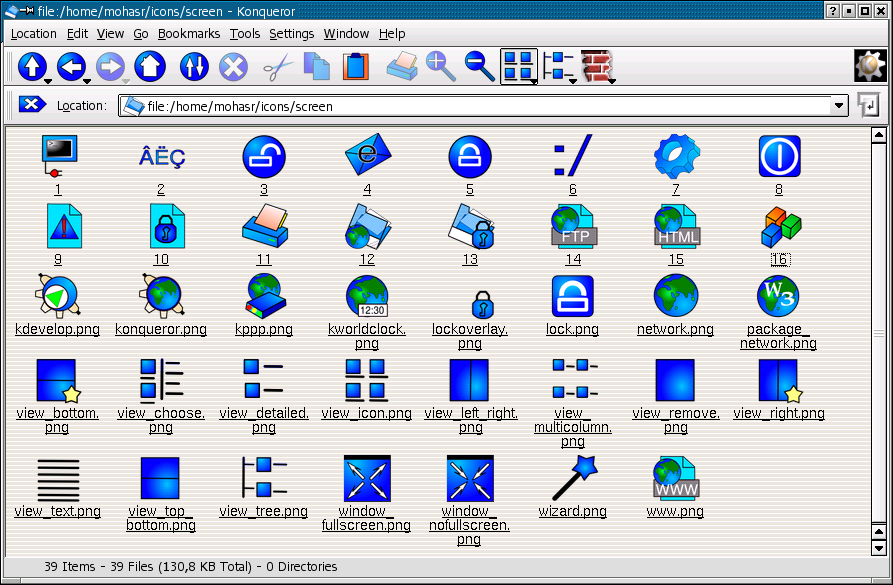The width and height of the screenshot is (893, 585).
Task: Switch to Tree View toolbar button
Action: point(558,66)
